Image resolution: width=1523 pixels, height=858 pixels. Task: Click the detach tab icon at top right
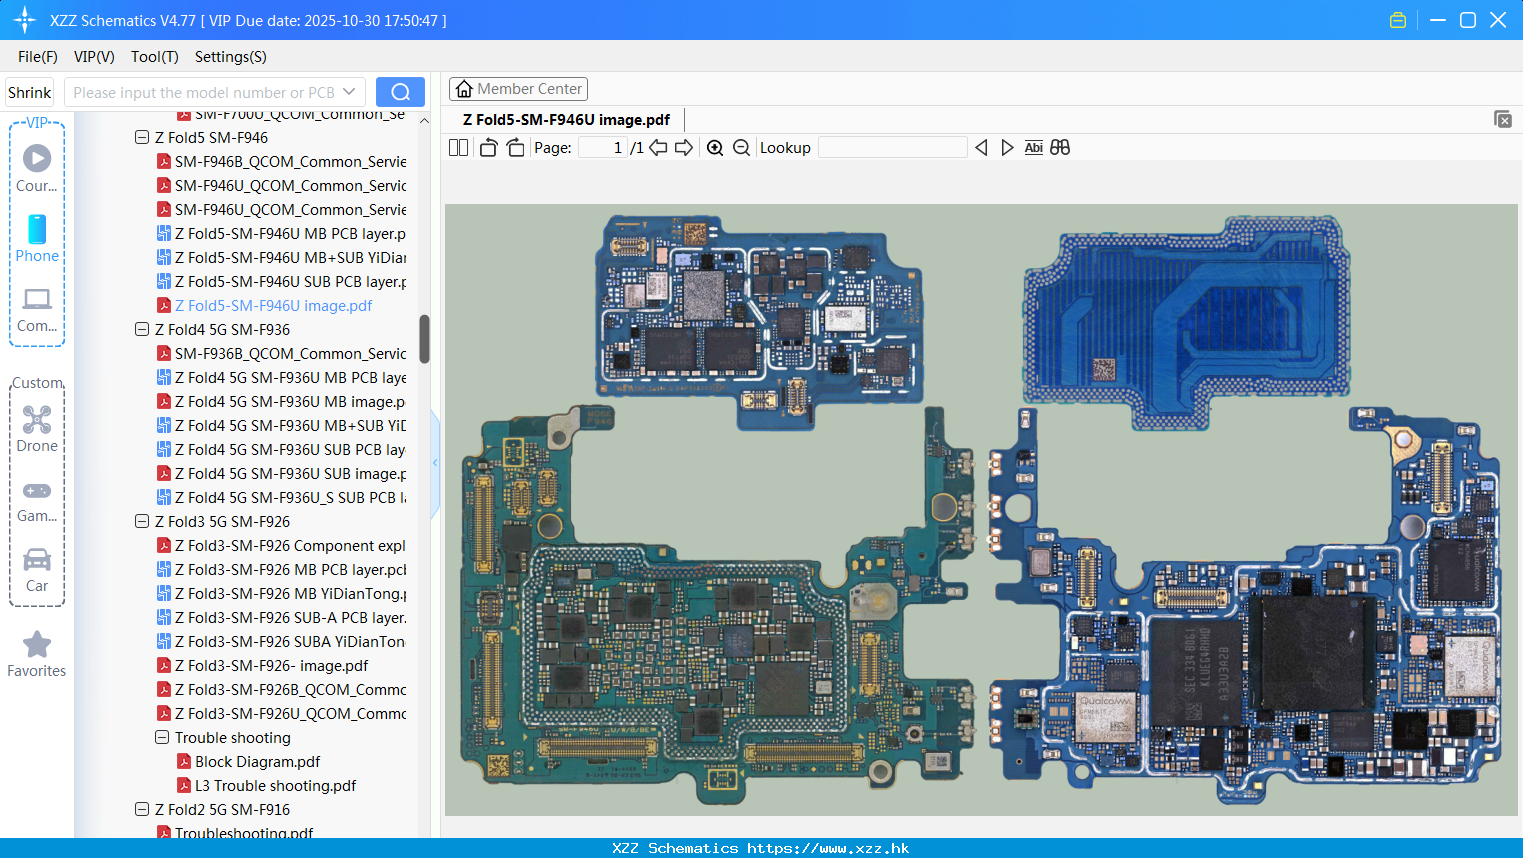pyautogui.click(x=1503, y=119)
